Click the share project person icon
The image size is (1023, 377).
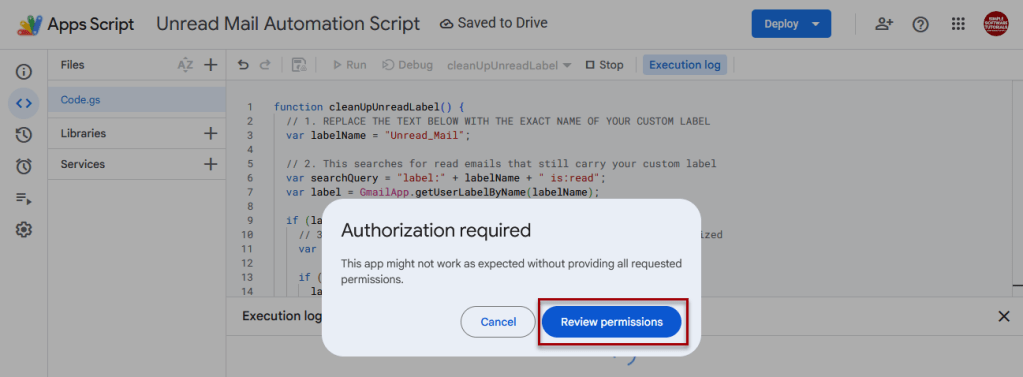884,24
